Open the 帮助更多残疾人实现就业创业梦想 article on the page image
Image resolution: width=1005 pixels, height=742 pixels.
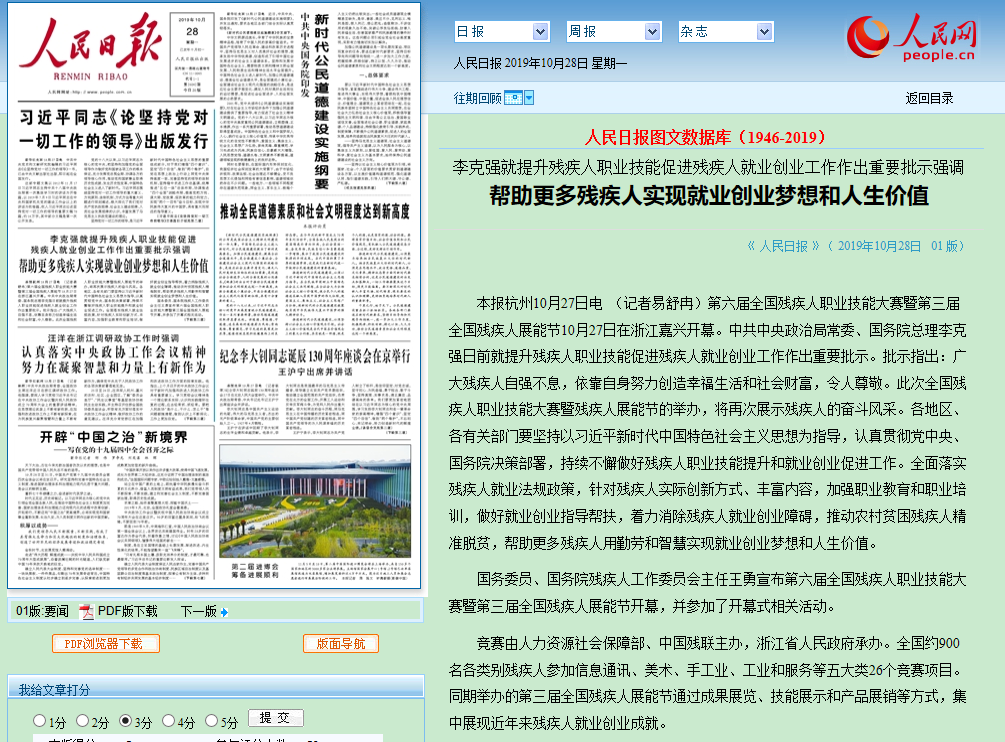pos(113,266)
